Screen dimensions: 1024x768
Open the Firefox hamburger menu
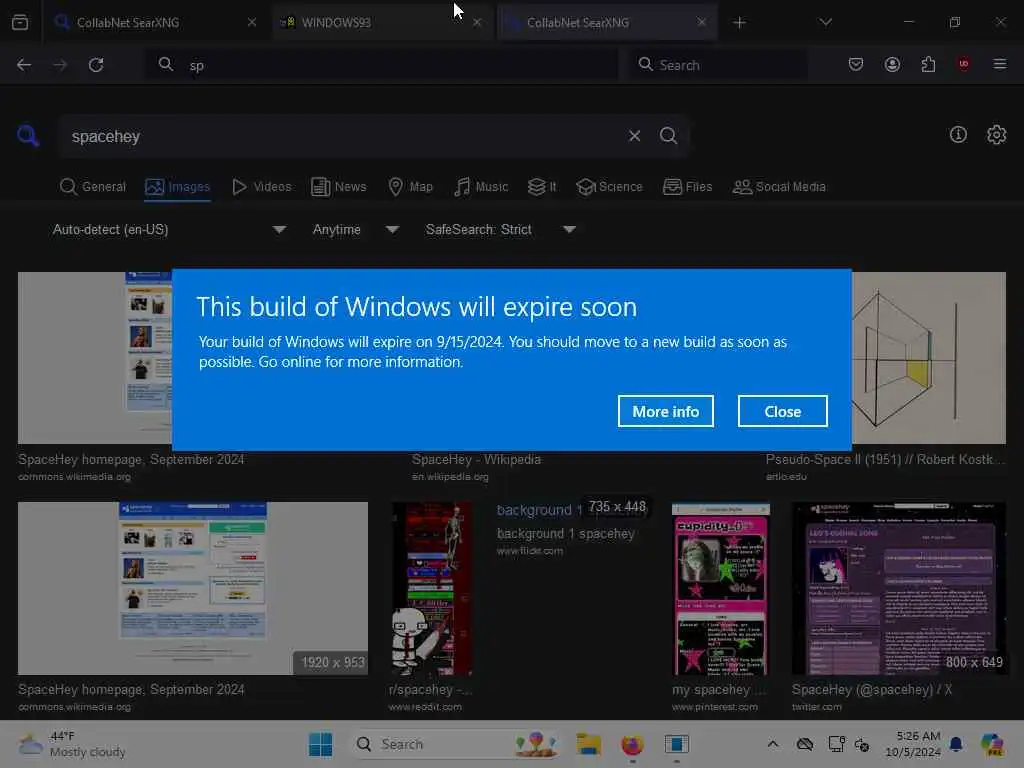pos(999,64)
